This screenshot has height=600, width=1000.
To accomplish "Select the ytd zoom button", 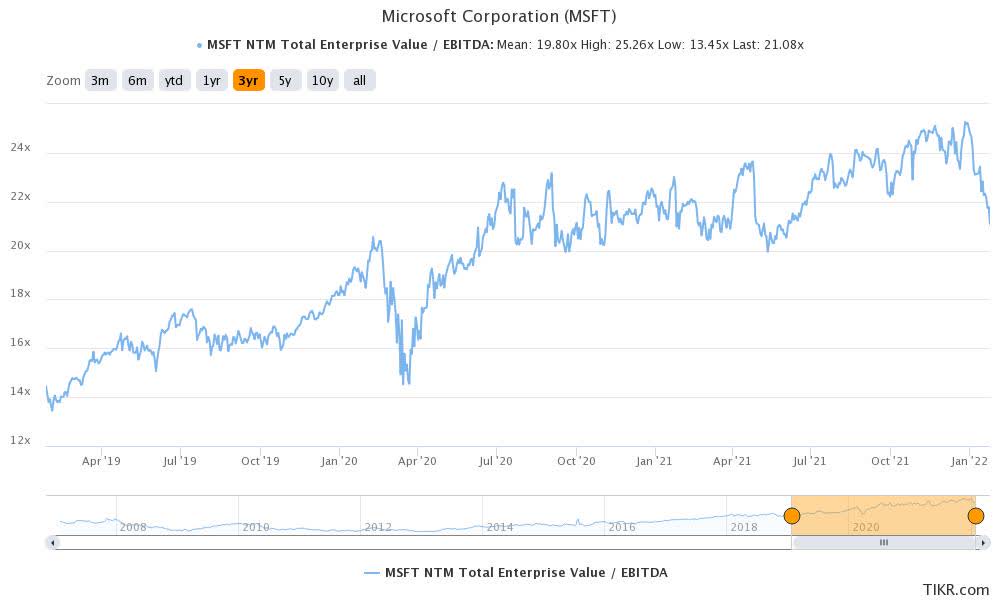I will (x=174, y=80).
